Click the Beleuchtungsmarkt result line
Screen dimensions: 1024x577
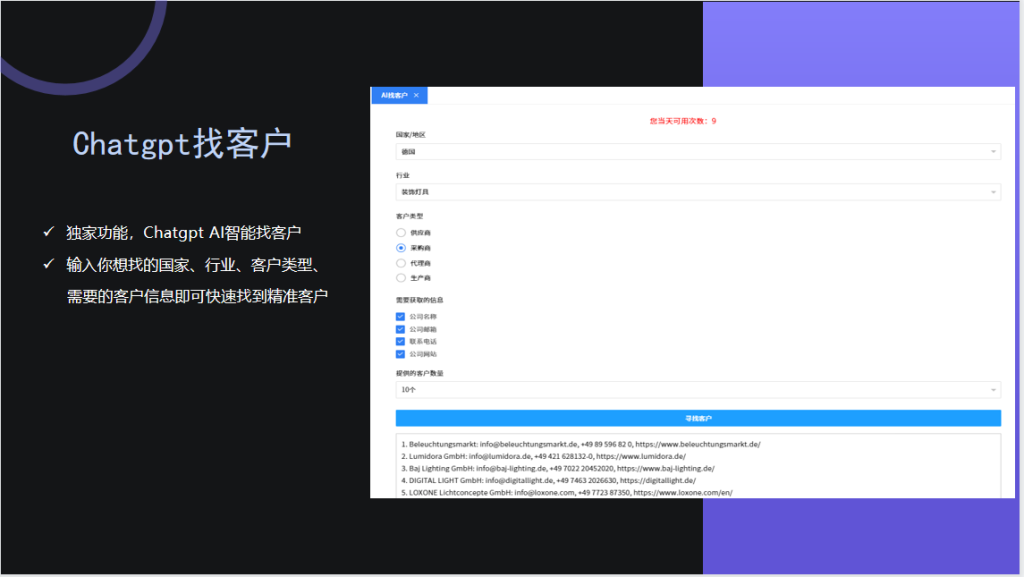click(x=581, y=443)
